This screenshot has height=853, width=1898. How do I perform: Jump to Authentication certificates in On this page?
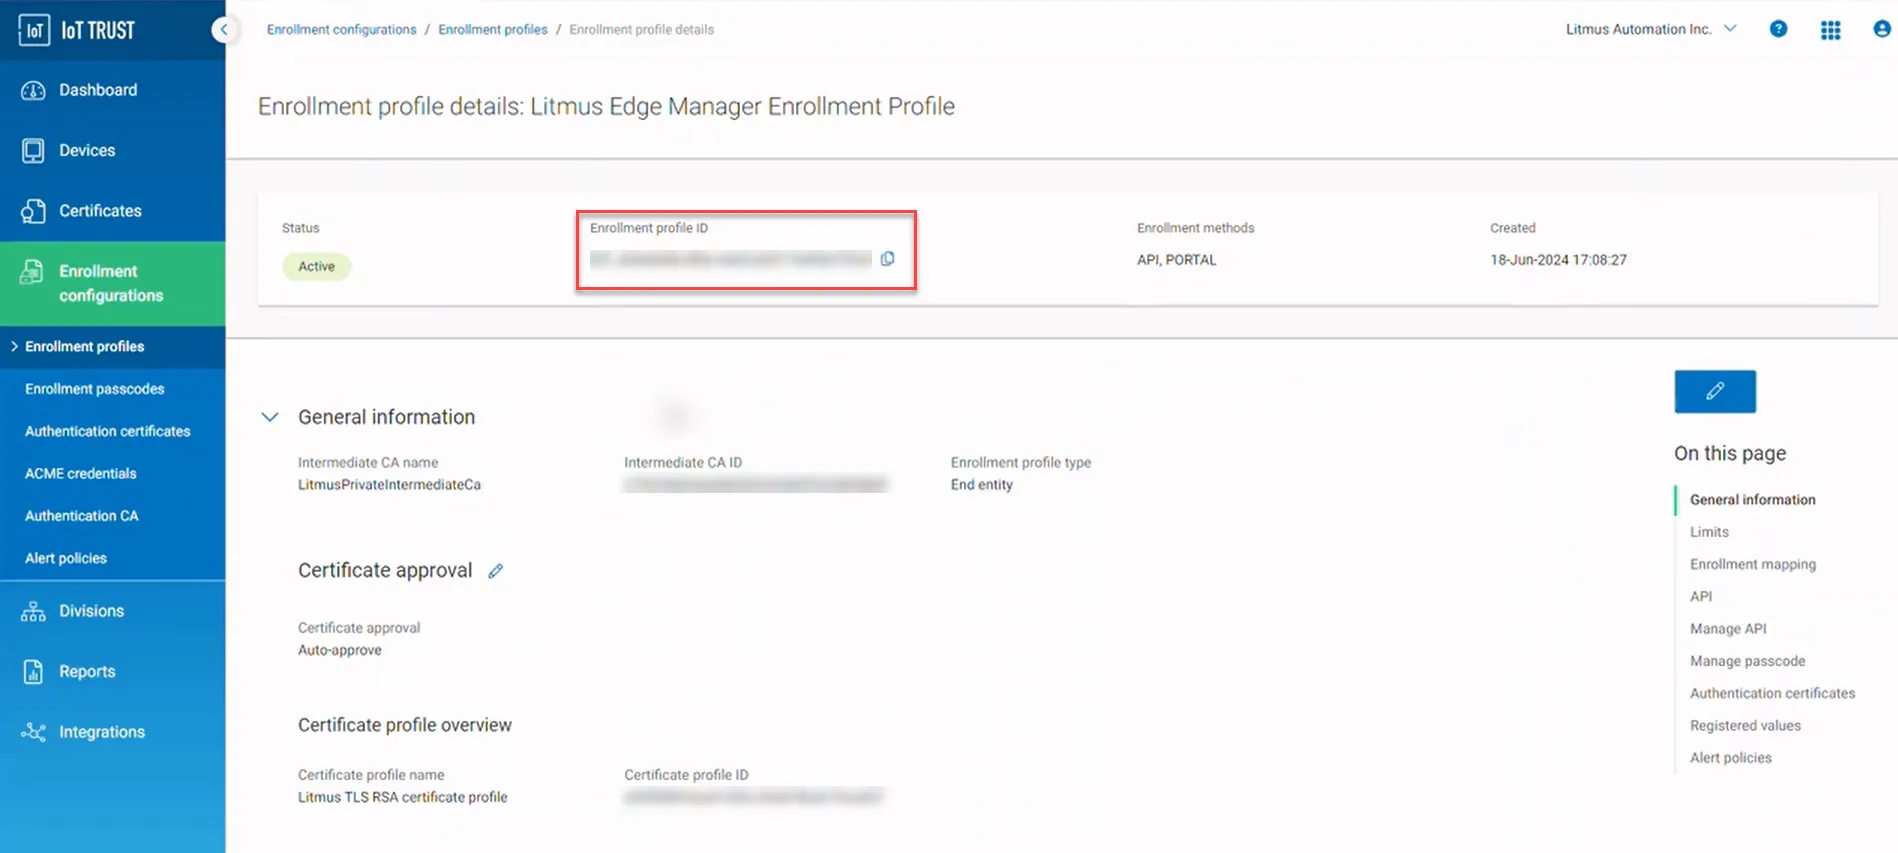[x=1773, y=693]
